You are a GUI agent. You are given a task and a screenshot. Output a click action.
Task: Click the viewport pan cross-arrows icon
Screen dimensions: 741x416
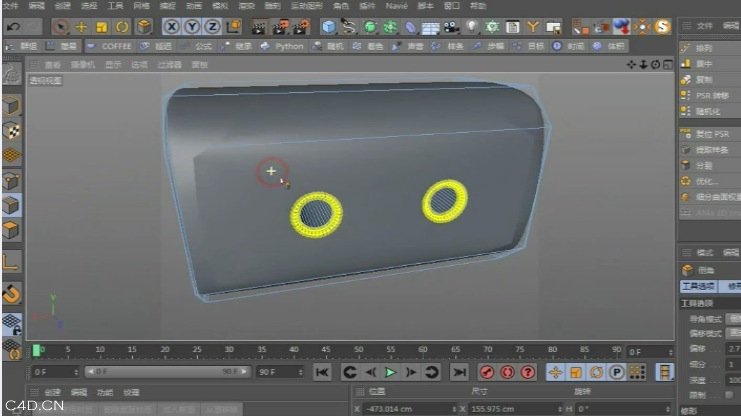[631, 65]
